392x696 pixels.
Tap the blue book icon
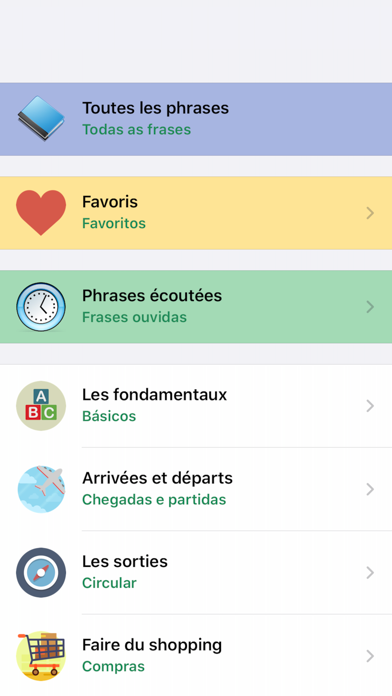point(41,119)
